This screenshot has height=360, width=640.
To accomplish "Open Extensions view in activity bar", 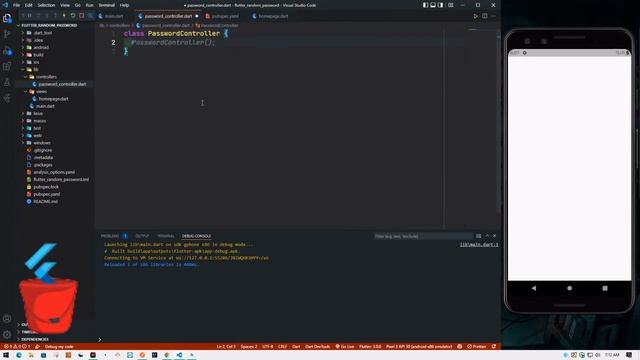I will 7,67.
